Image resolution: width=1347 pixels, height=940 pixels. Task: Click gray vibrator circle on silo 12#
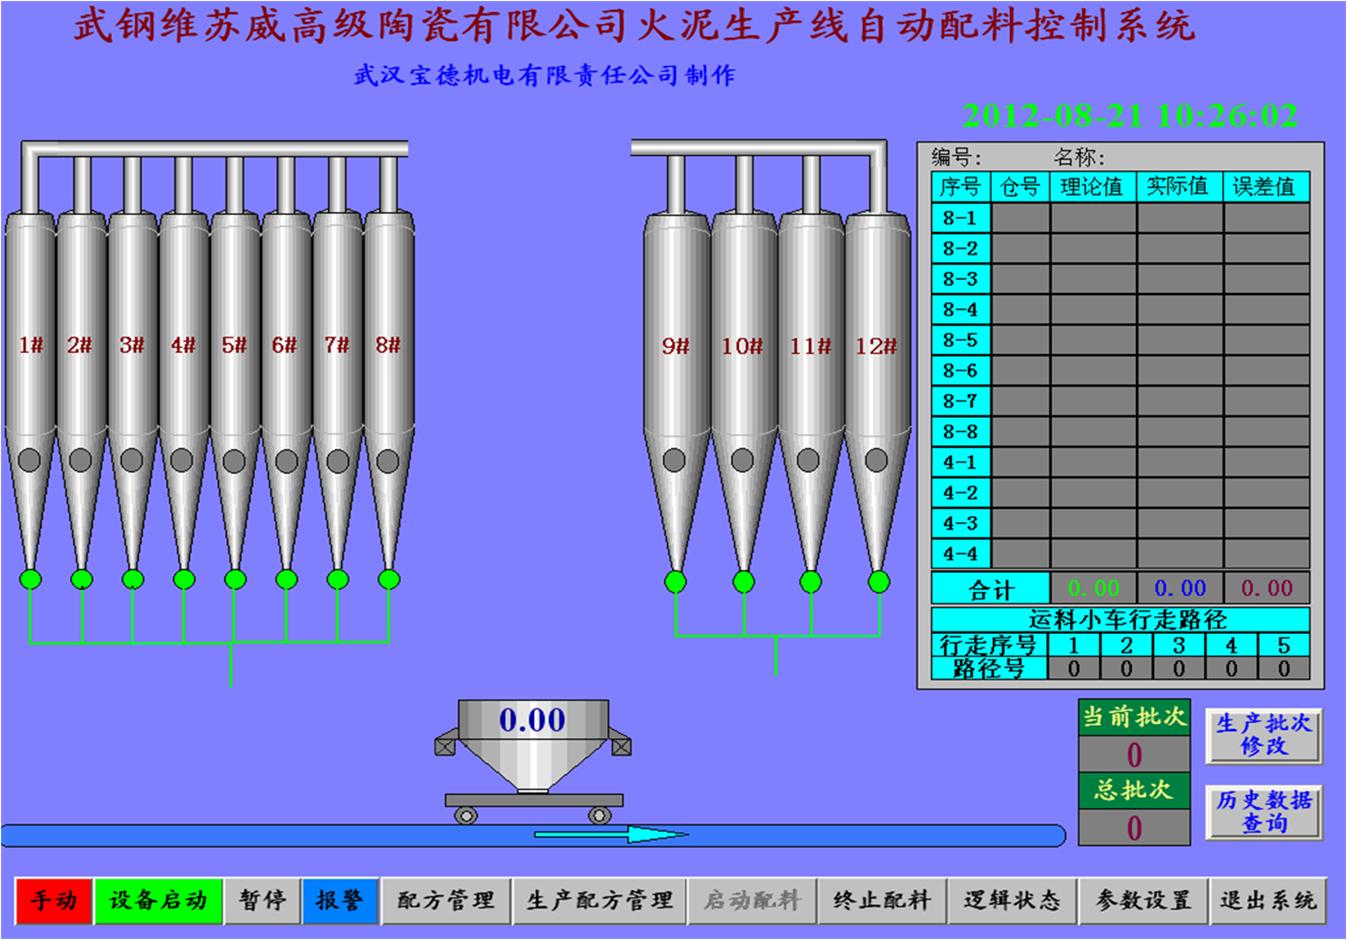pyautogui.click(x=877, y=460)
